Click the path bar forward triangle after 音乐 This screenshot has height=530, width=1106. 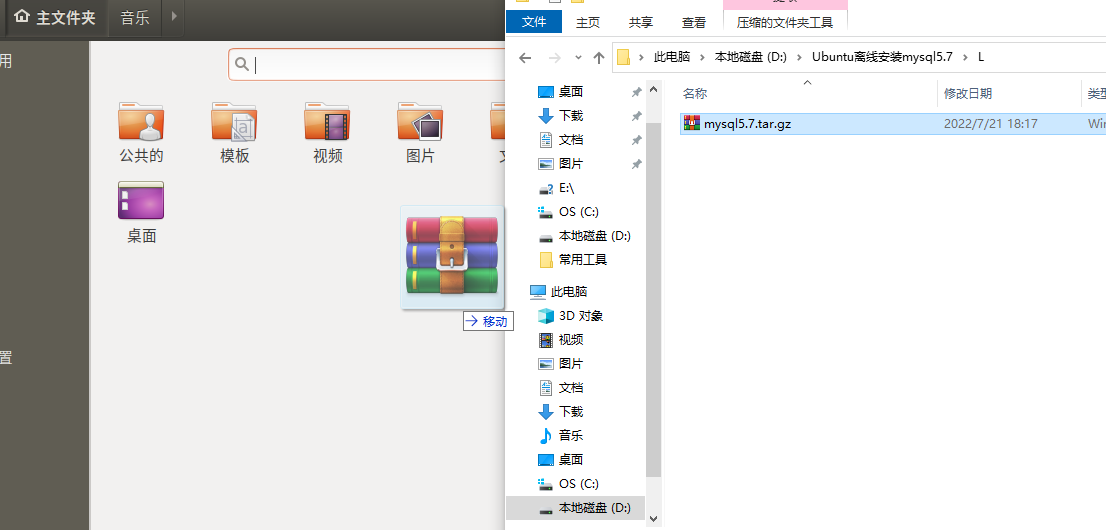pyautogui.click(x=174, y=17)
